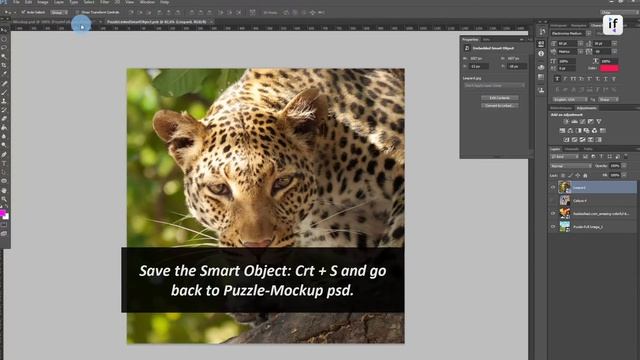Select the Horizontal Type tool
Screen dimensions: 640x360
click(4, 163)
